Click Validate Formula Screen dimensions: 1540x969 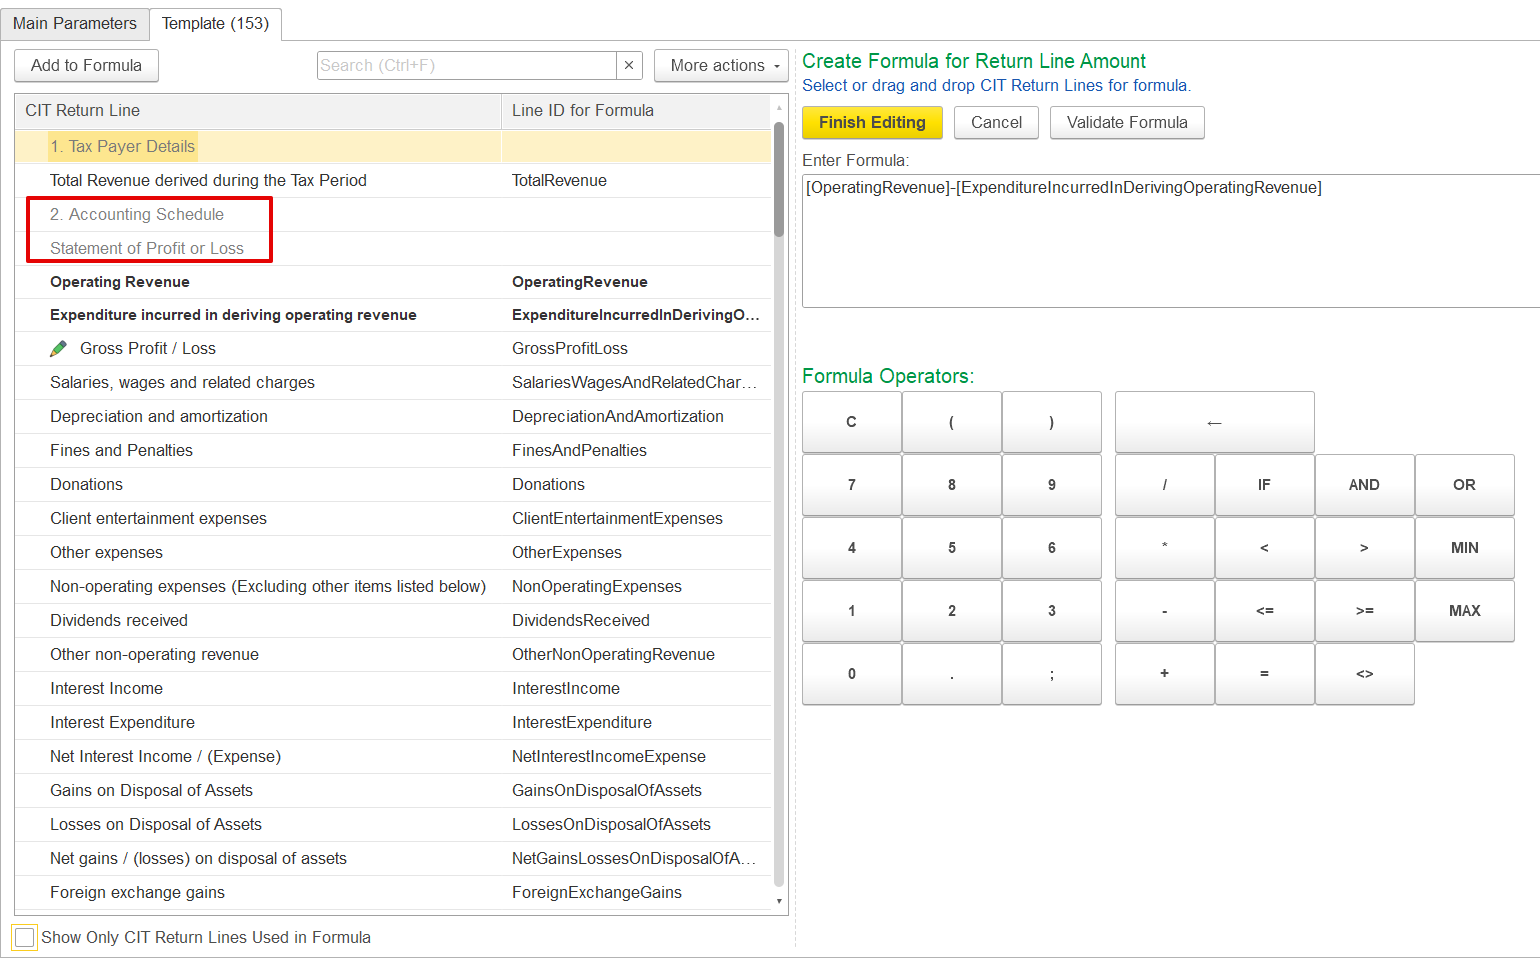(x=1127, y=122)
